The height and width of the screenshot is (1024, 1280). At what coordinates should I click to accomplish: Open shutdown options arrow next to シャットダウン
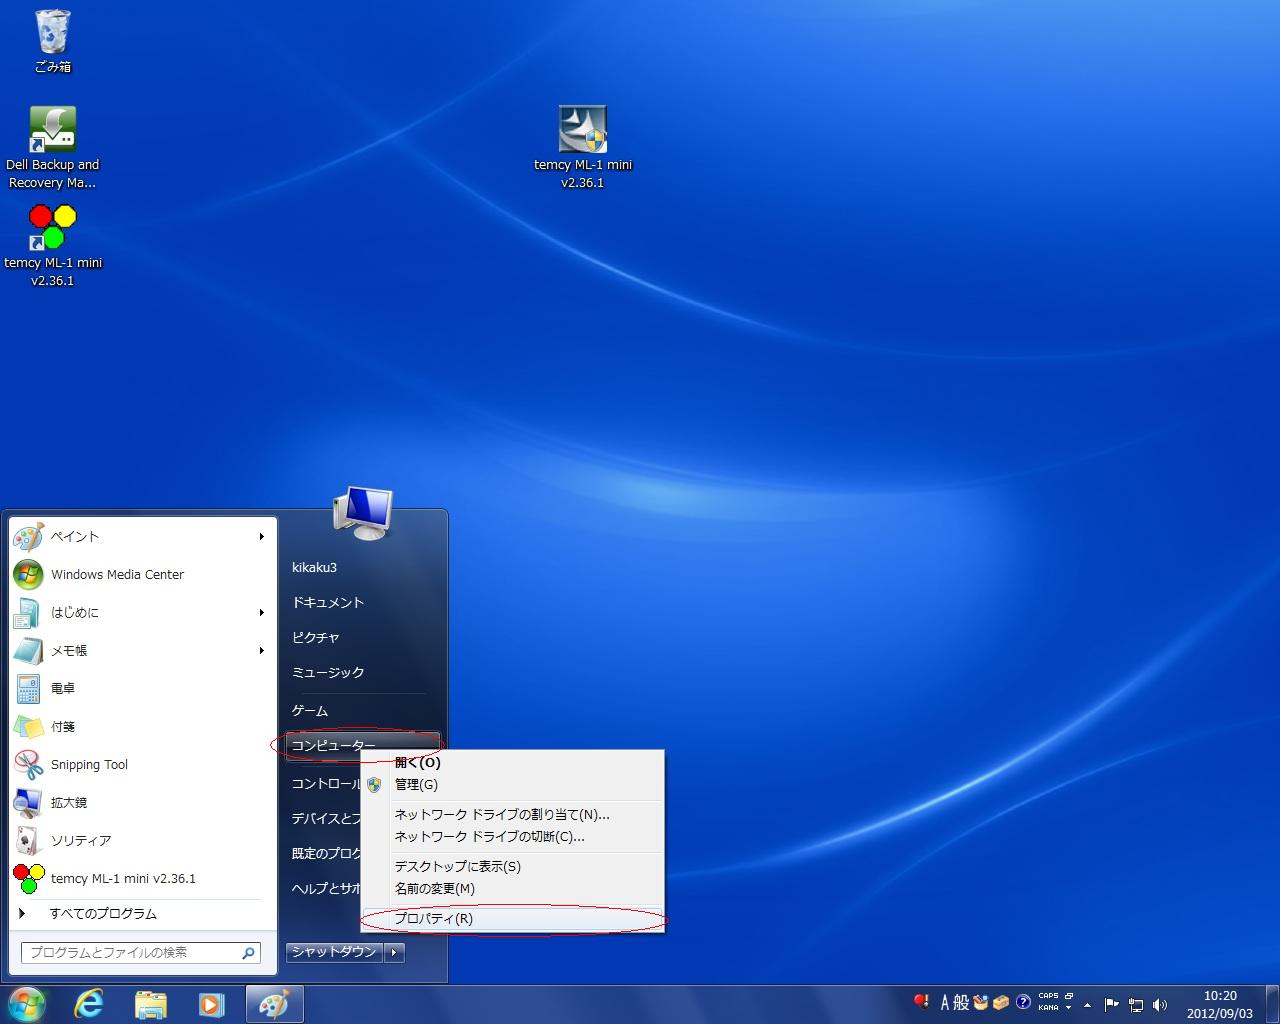click(x=394, y=952)
